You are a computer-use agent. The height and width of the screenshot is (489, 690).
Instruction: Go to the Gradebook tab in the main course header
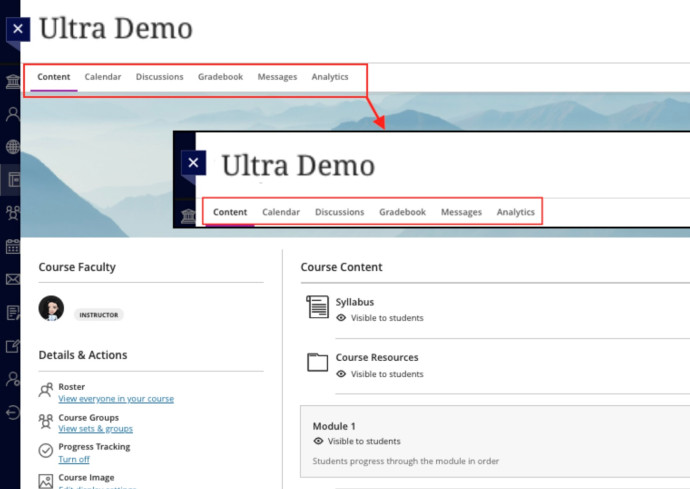pos(220,77)
